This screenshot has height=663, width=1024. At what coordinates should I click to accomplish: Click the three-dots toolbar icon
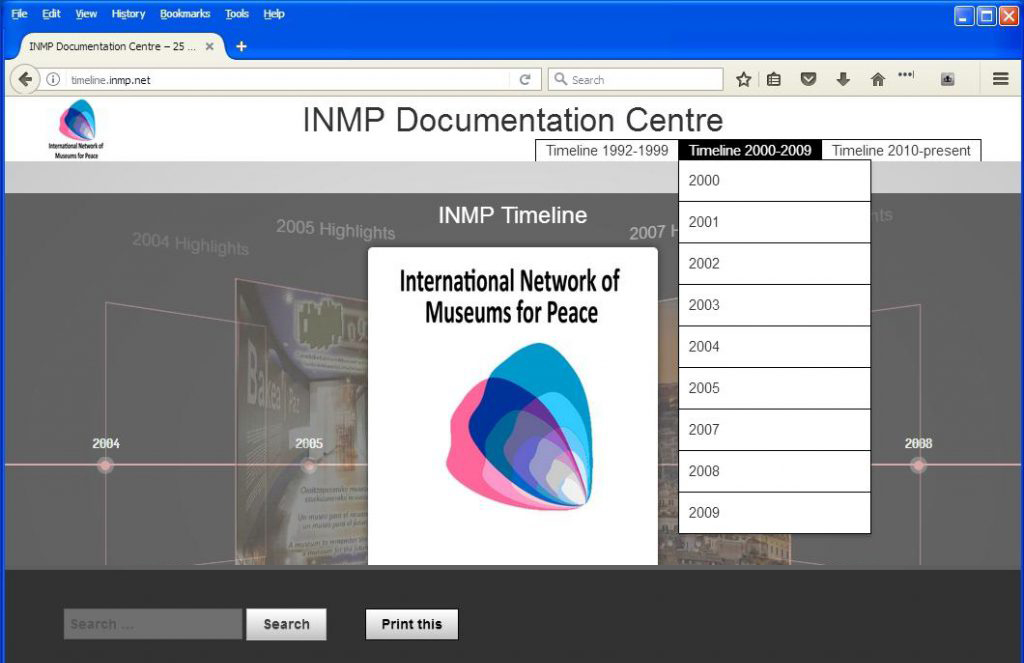[x=906, y=74]
